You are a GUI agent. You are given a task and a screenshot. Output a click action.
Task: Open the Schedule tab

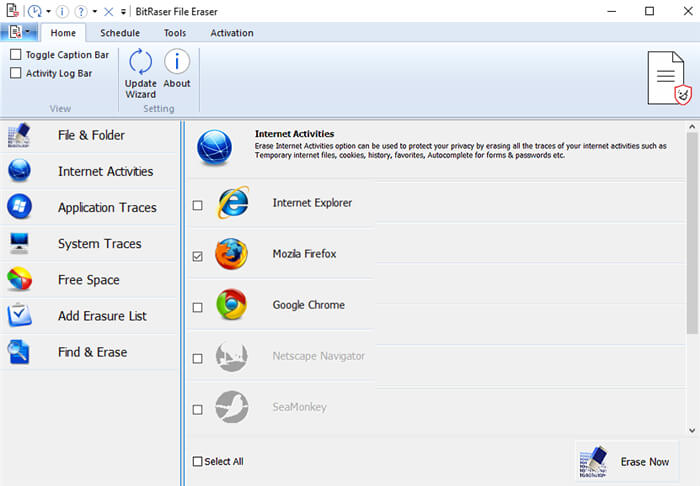120,33
